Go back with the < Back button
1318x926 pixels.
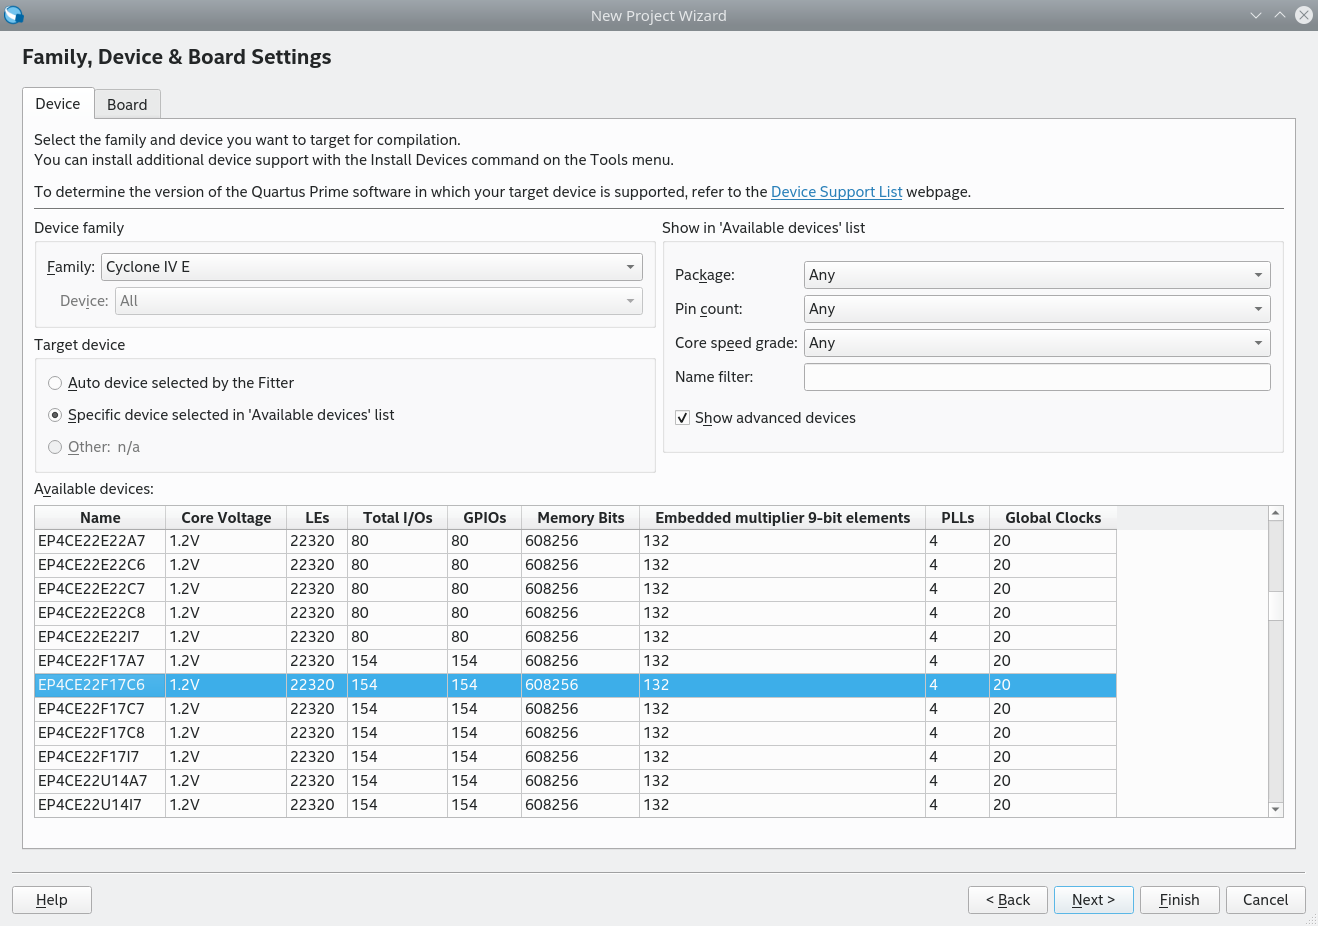pyautogui.click(x=1008, y=900)
